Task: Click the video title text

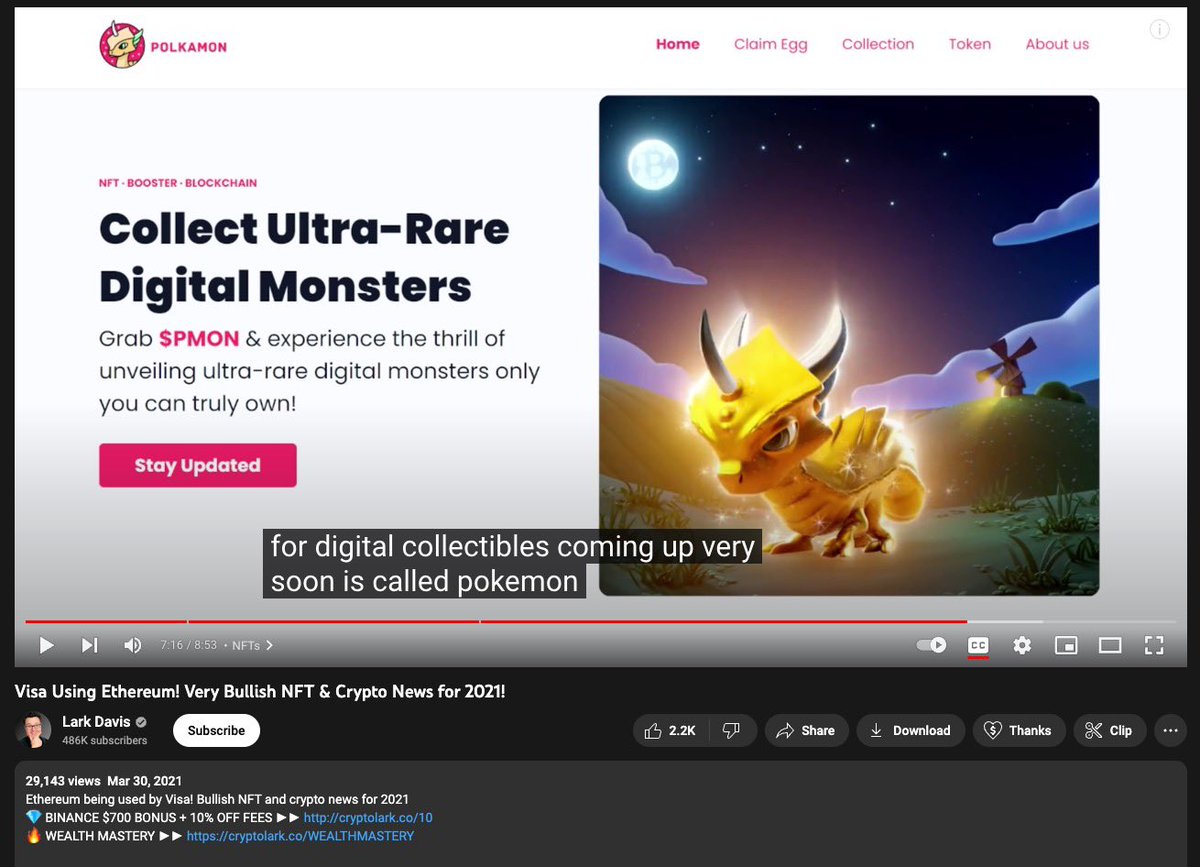Action: 260,692
